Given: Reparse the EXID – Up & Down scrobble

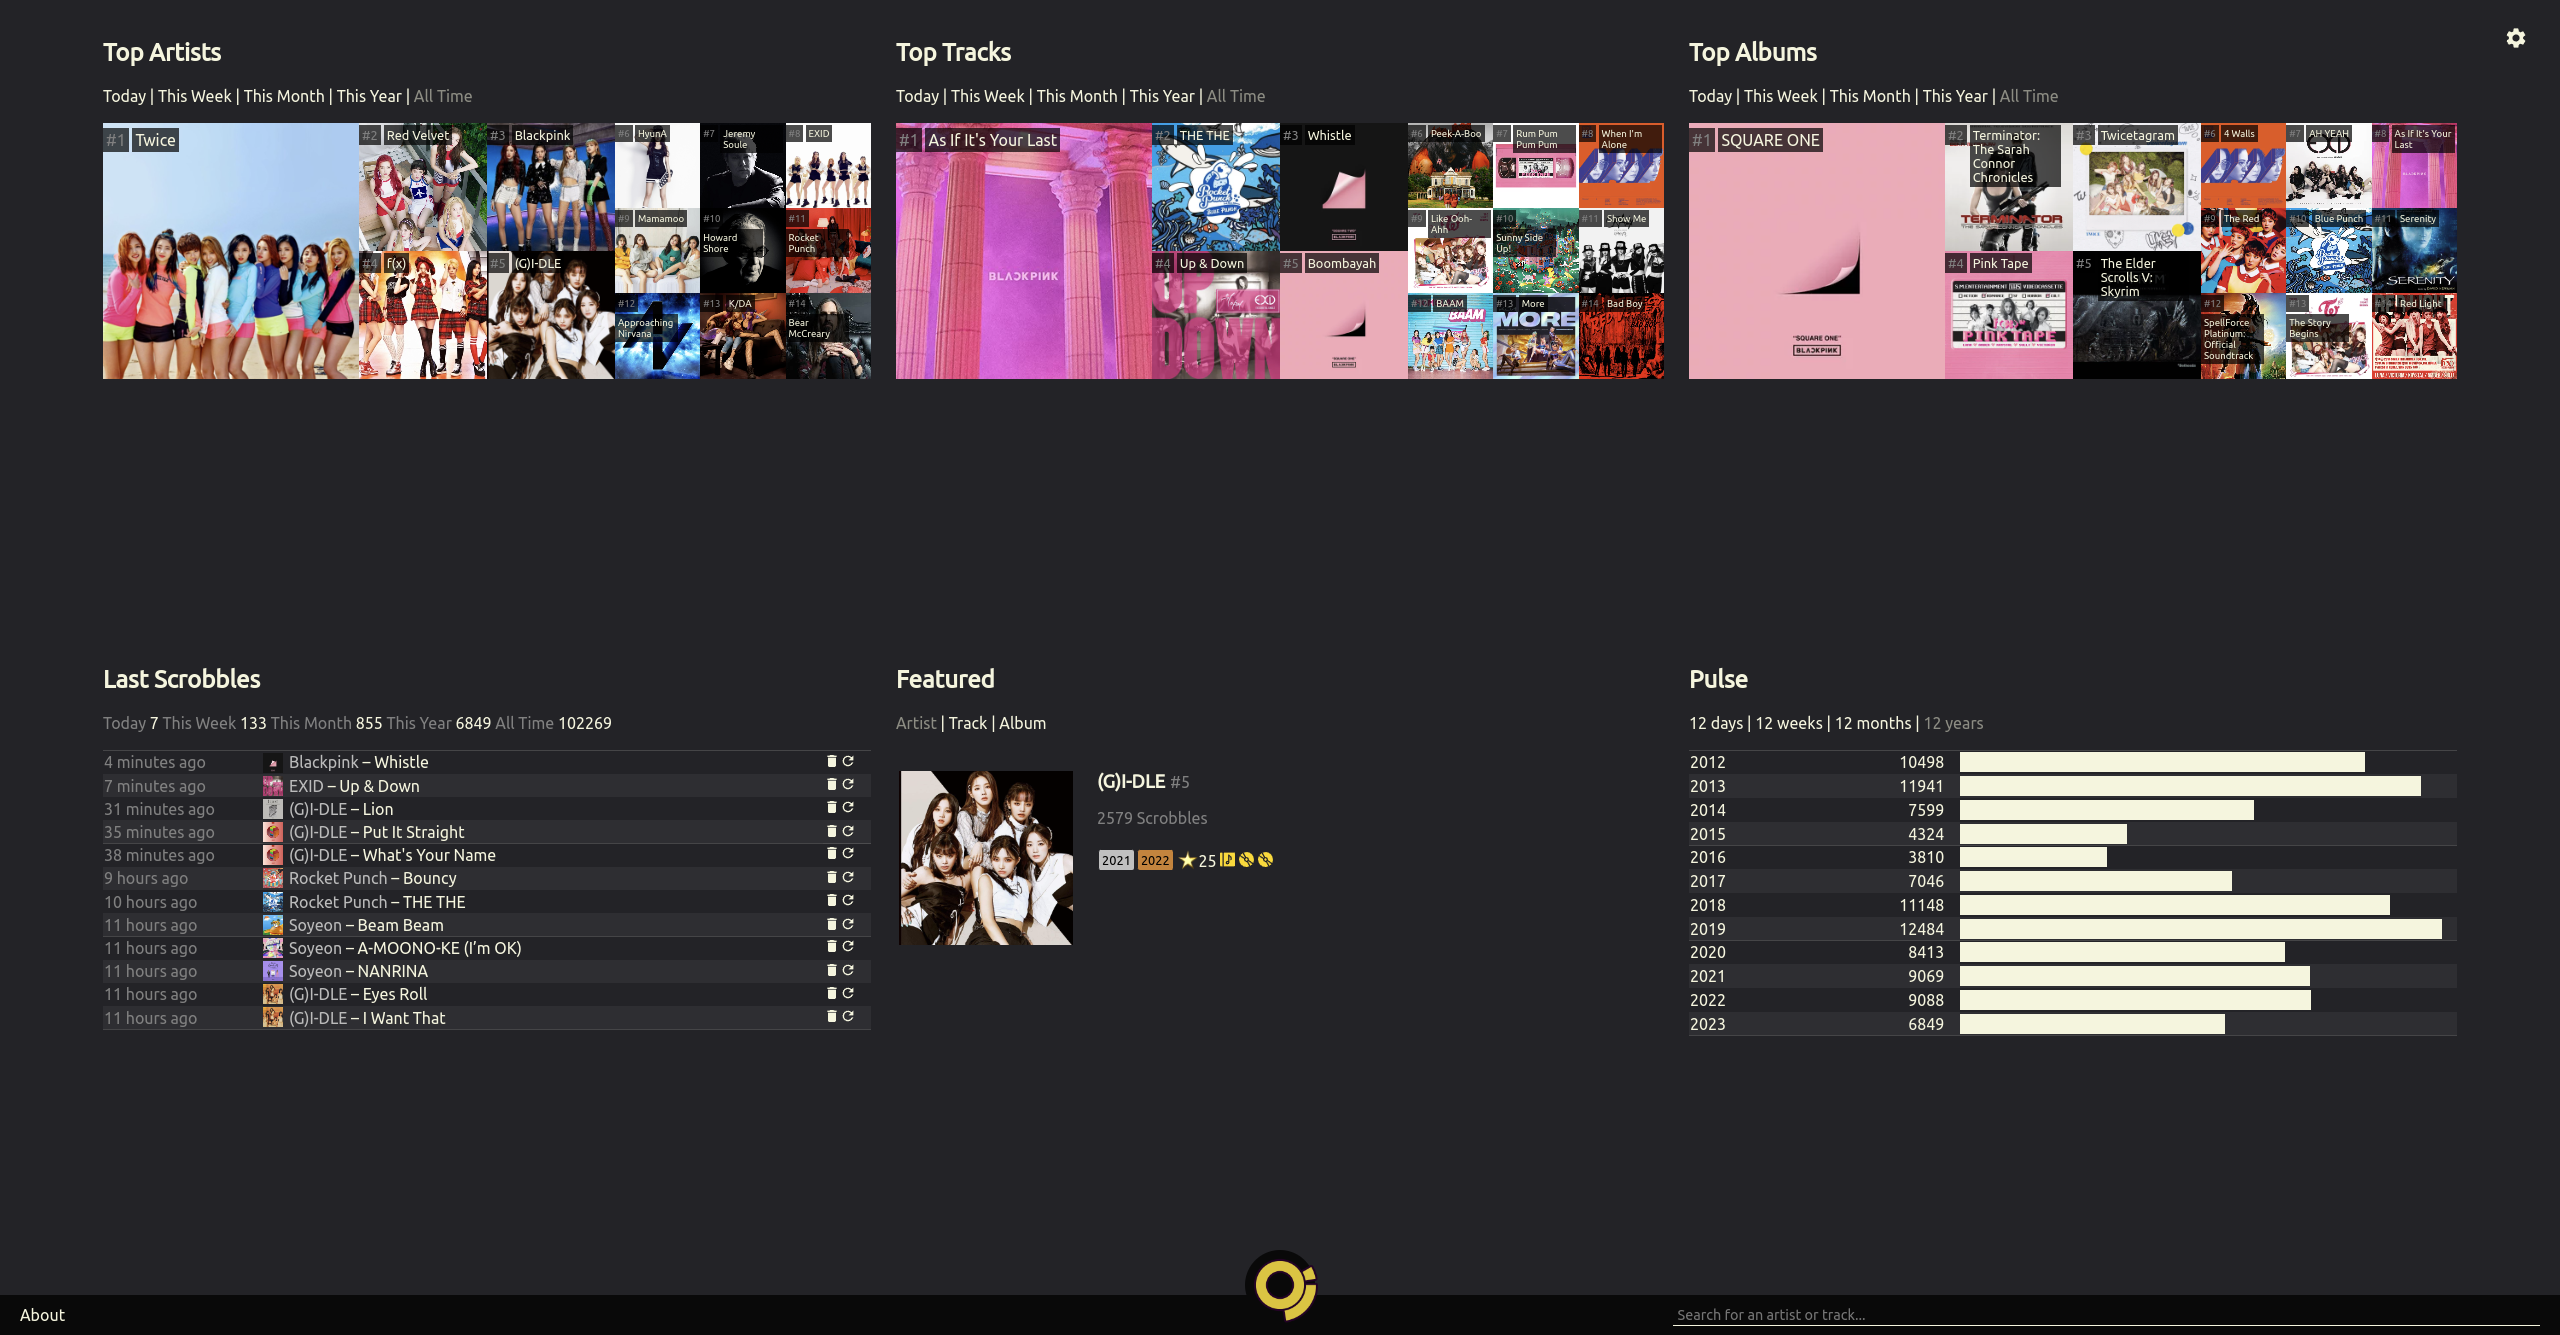Looking at the screenshot, I should pyautogui.click(x=848, y=785).
